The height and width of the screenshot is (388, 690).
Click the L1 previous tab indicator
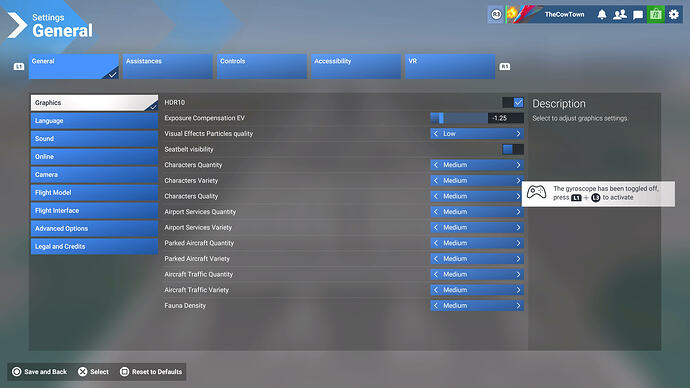[18, 66]
